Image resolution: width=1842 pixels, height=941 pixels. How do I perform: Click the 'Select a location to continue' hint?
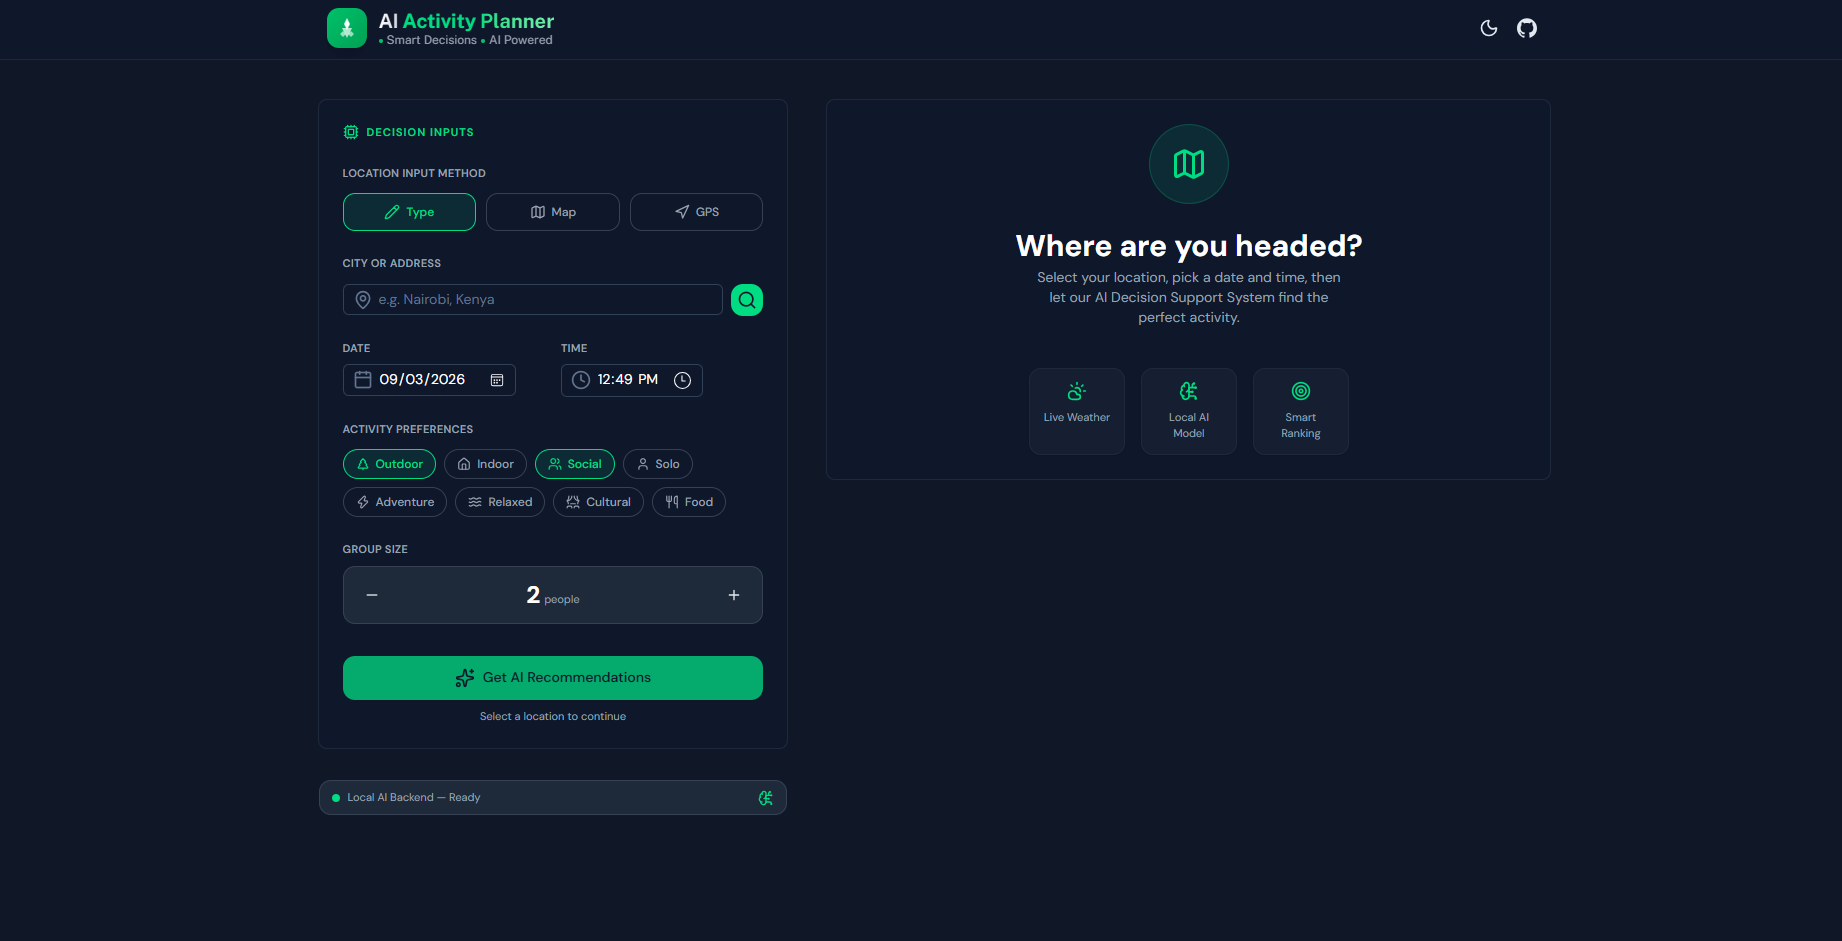[553, 717]
